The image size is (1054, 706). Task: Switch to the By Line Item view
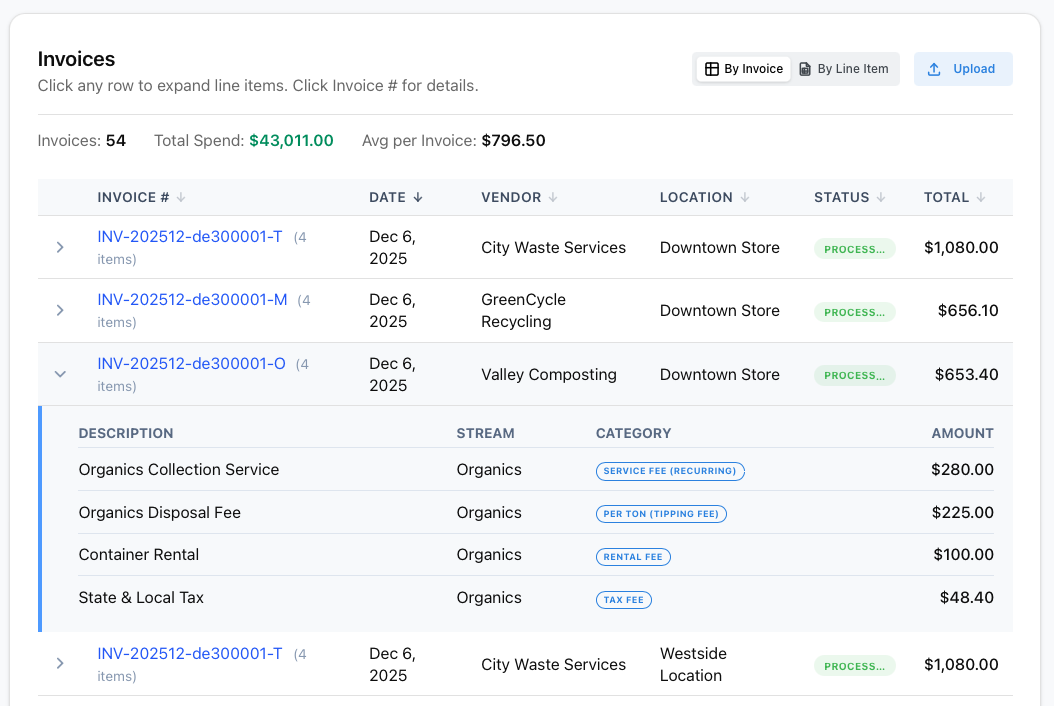(x=844, y=69)
